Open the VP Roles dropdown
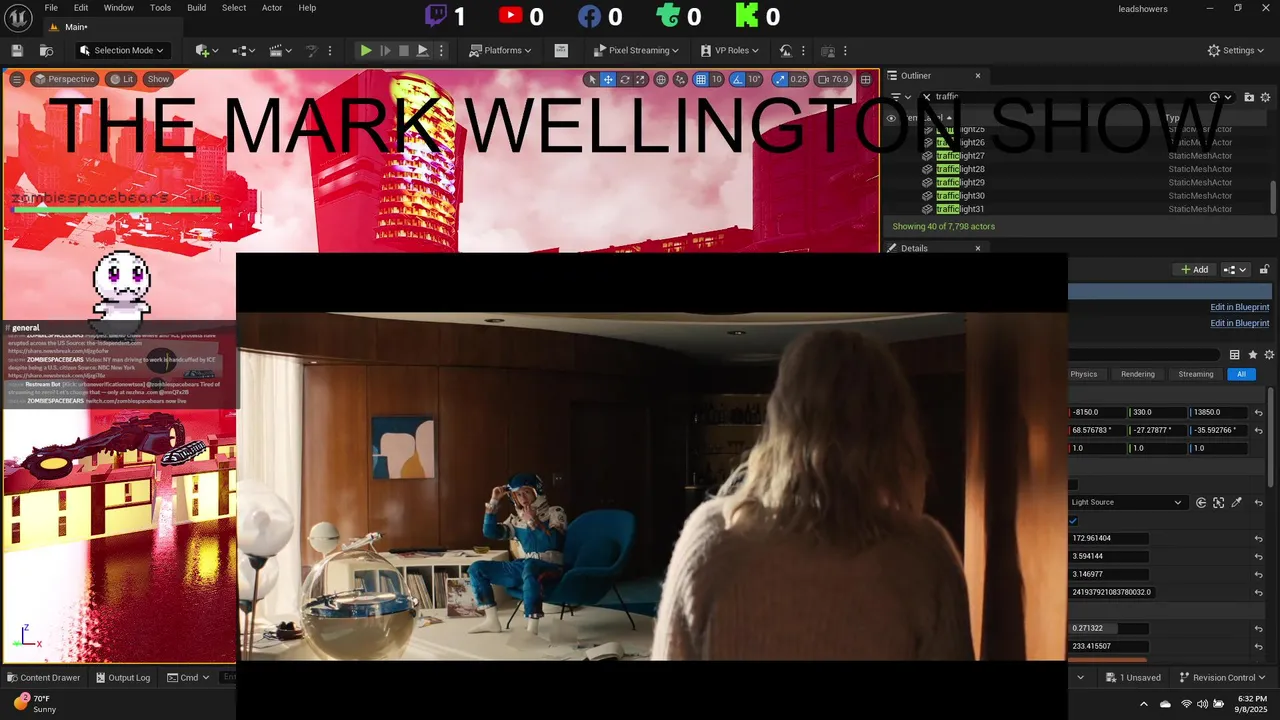1280x720 pixels. click(729, 50)
